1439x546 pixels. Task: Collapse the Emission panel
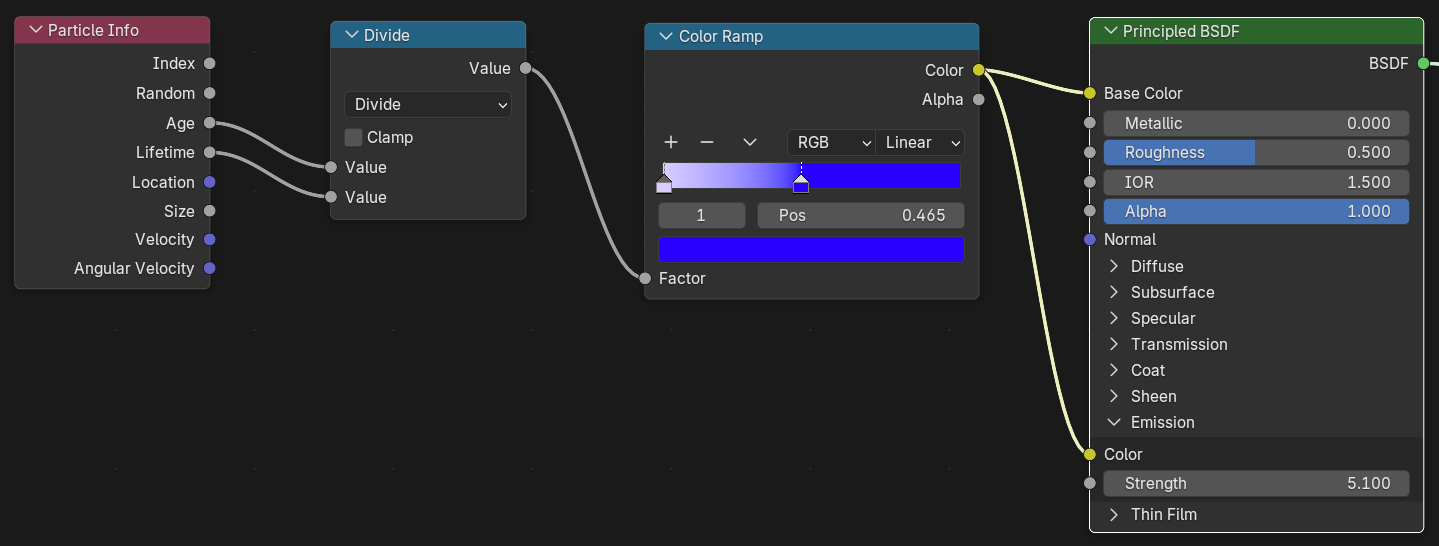(1114, 422)
